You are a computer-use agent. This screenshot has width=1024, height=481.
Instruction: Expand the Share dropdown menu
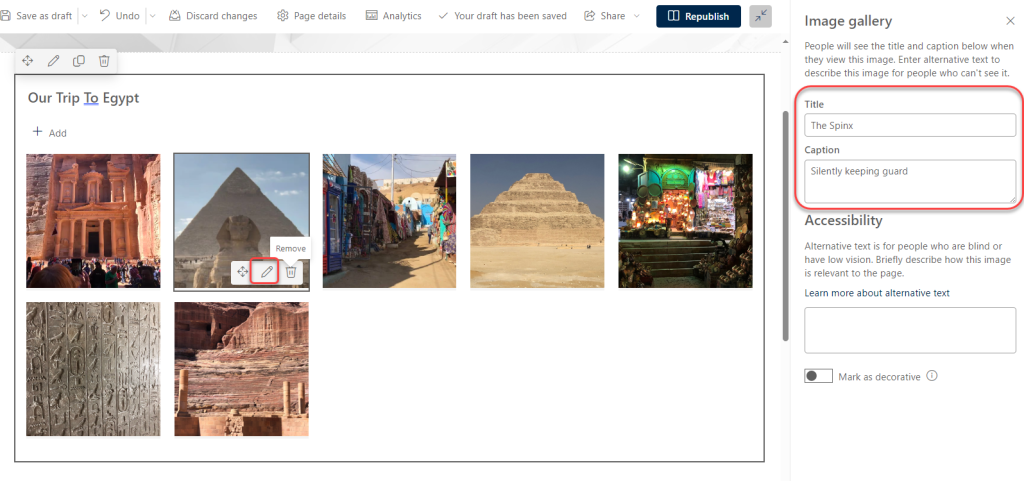click(637, 16)
